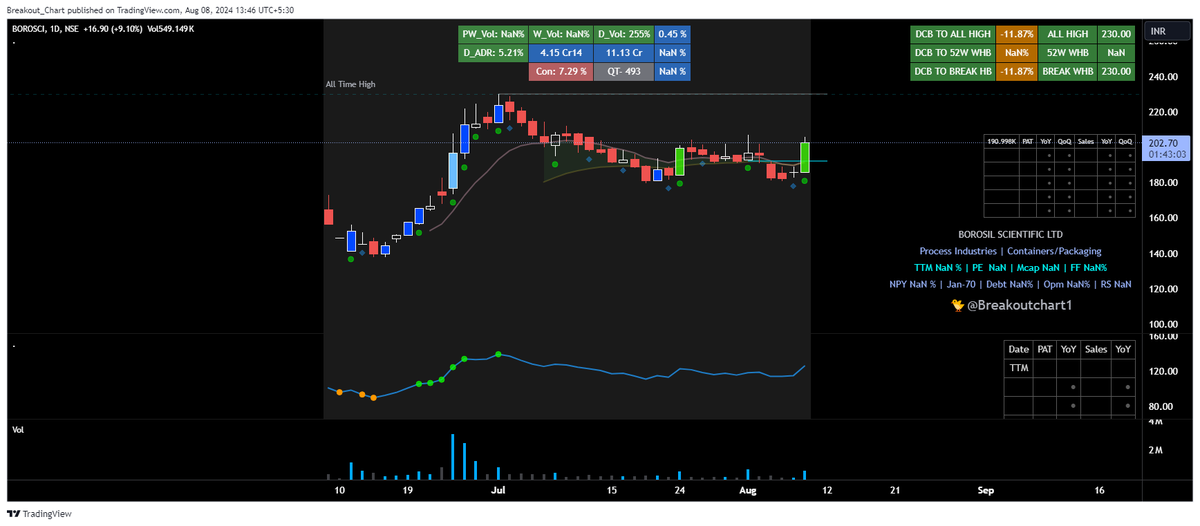Click the DCB TO ALL HIGH label

[953, 34]
